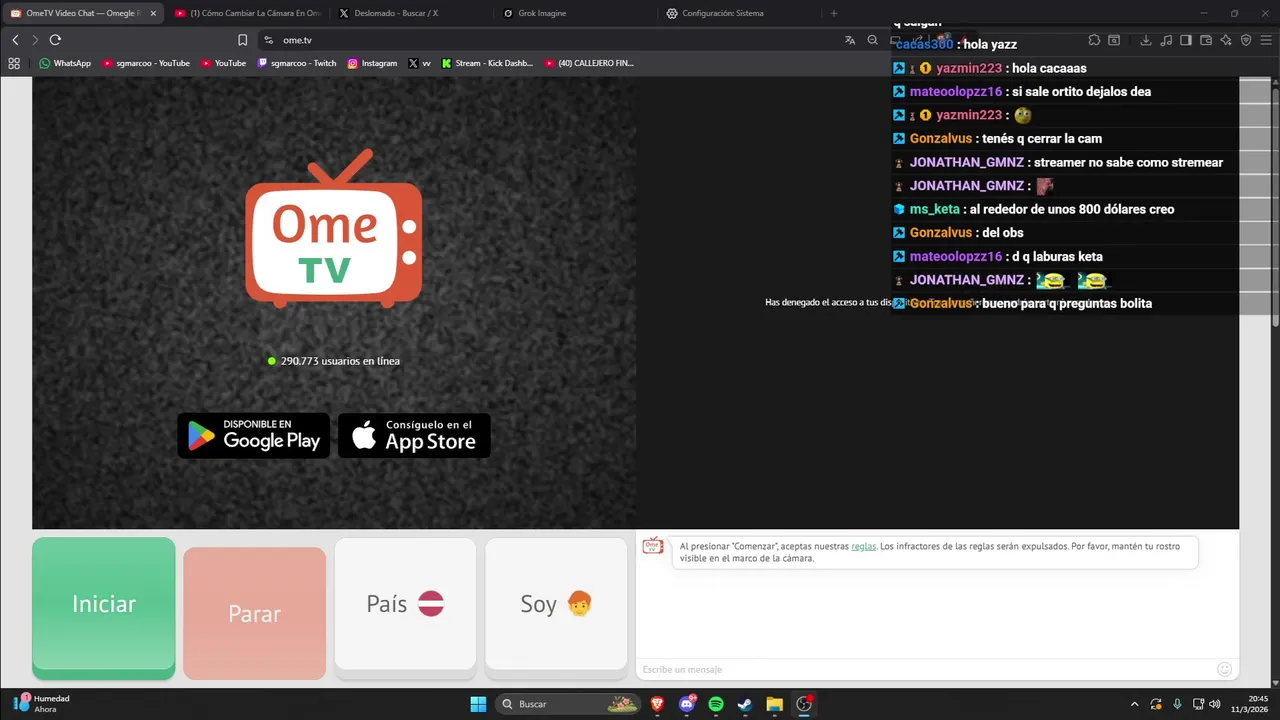
Task: Close the OmeTV Video Chat tab
Action: pyautogui.click(x=153, y=13)
